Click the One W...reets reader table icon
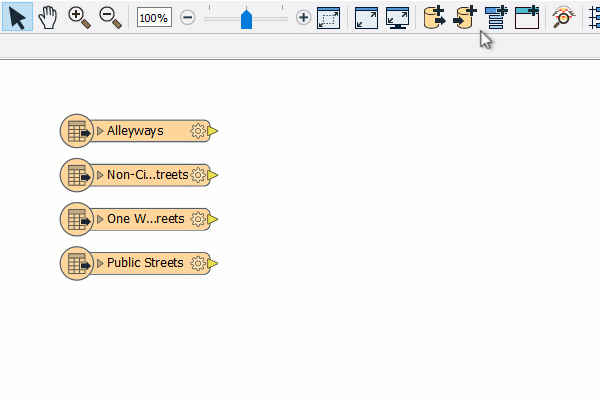This screenshot has width=600, height=400. point(77,219)
